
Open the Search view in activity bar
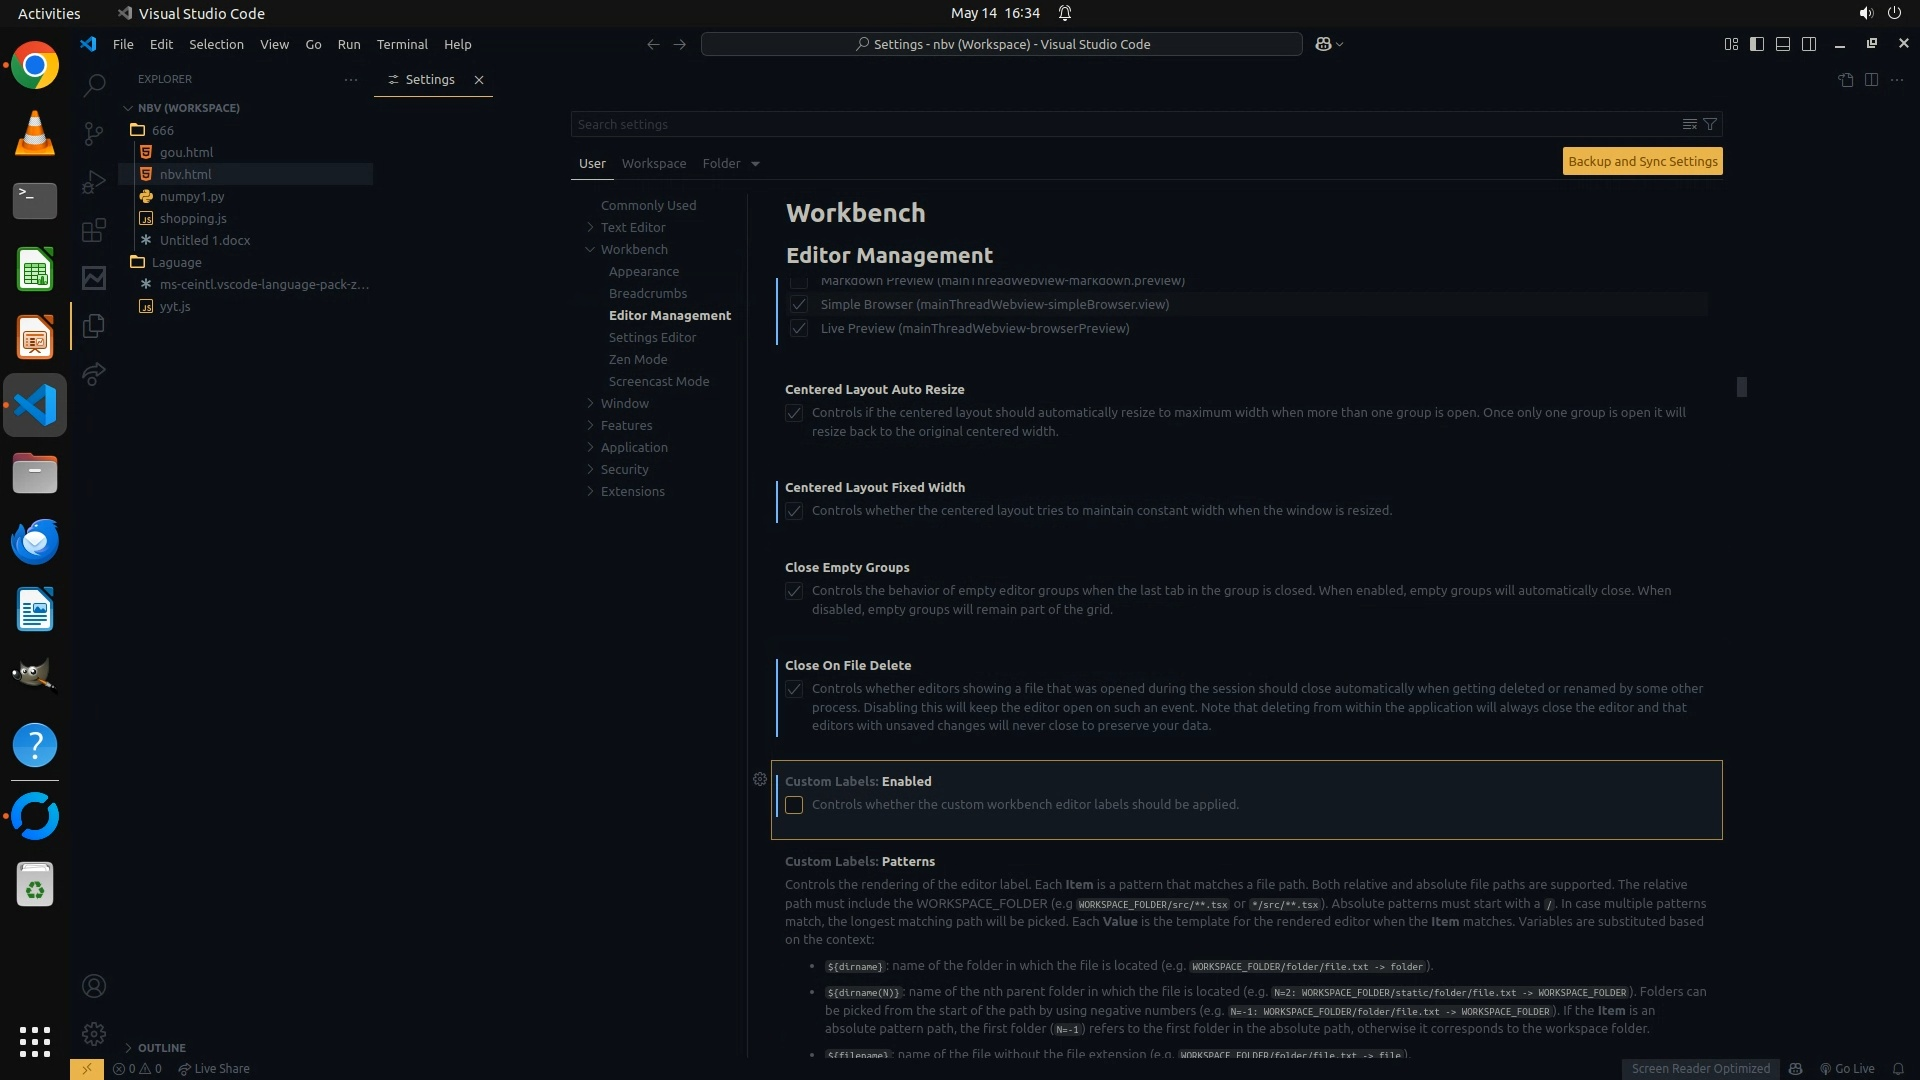click(94, 85)
